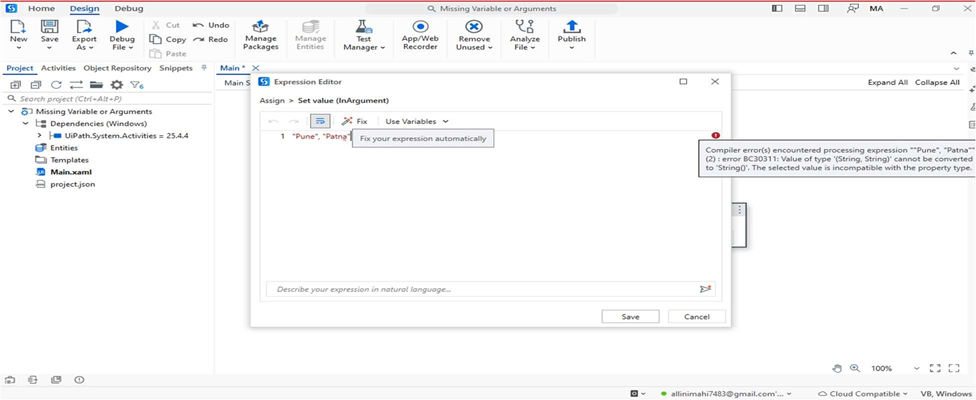
Task: Expand the UiPath.System.Activities dependency node
Action: point(40,136)
